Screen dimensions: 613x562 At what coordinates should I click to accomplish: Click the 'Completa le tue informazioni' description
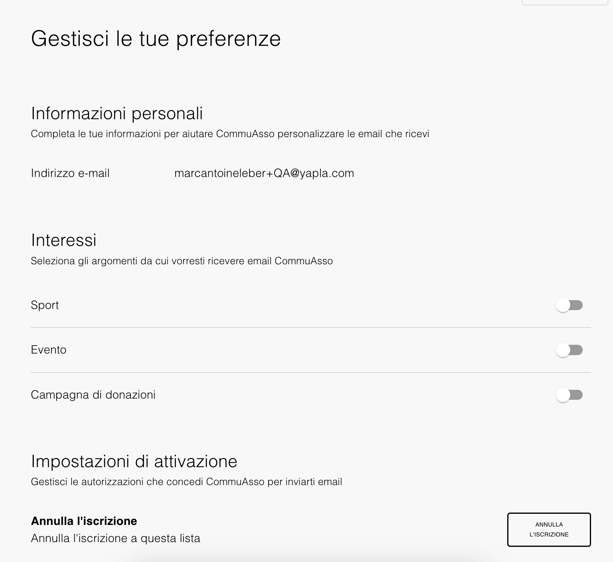pyautogui.click(x=230, y=134)
